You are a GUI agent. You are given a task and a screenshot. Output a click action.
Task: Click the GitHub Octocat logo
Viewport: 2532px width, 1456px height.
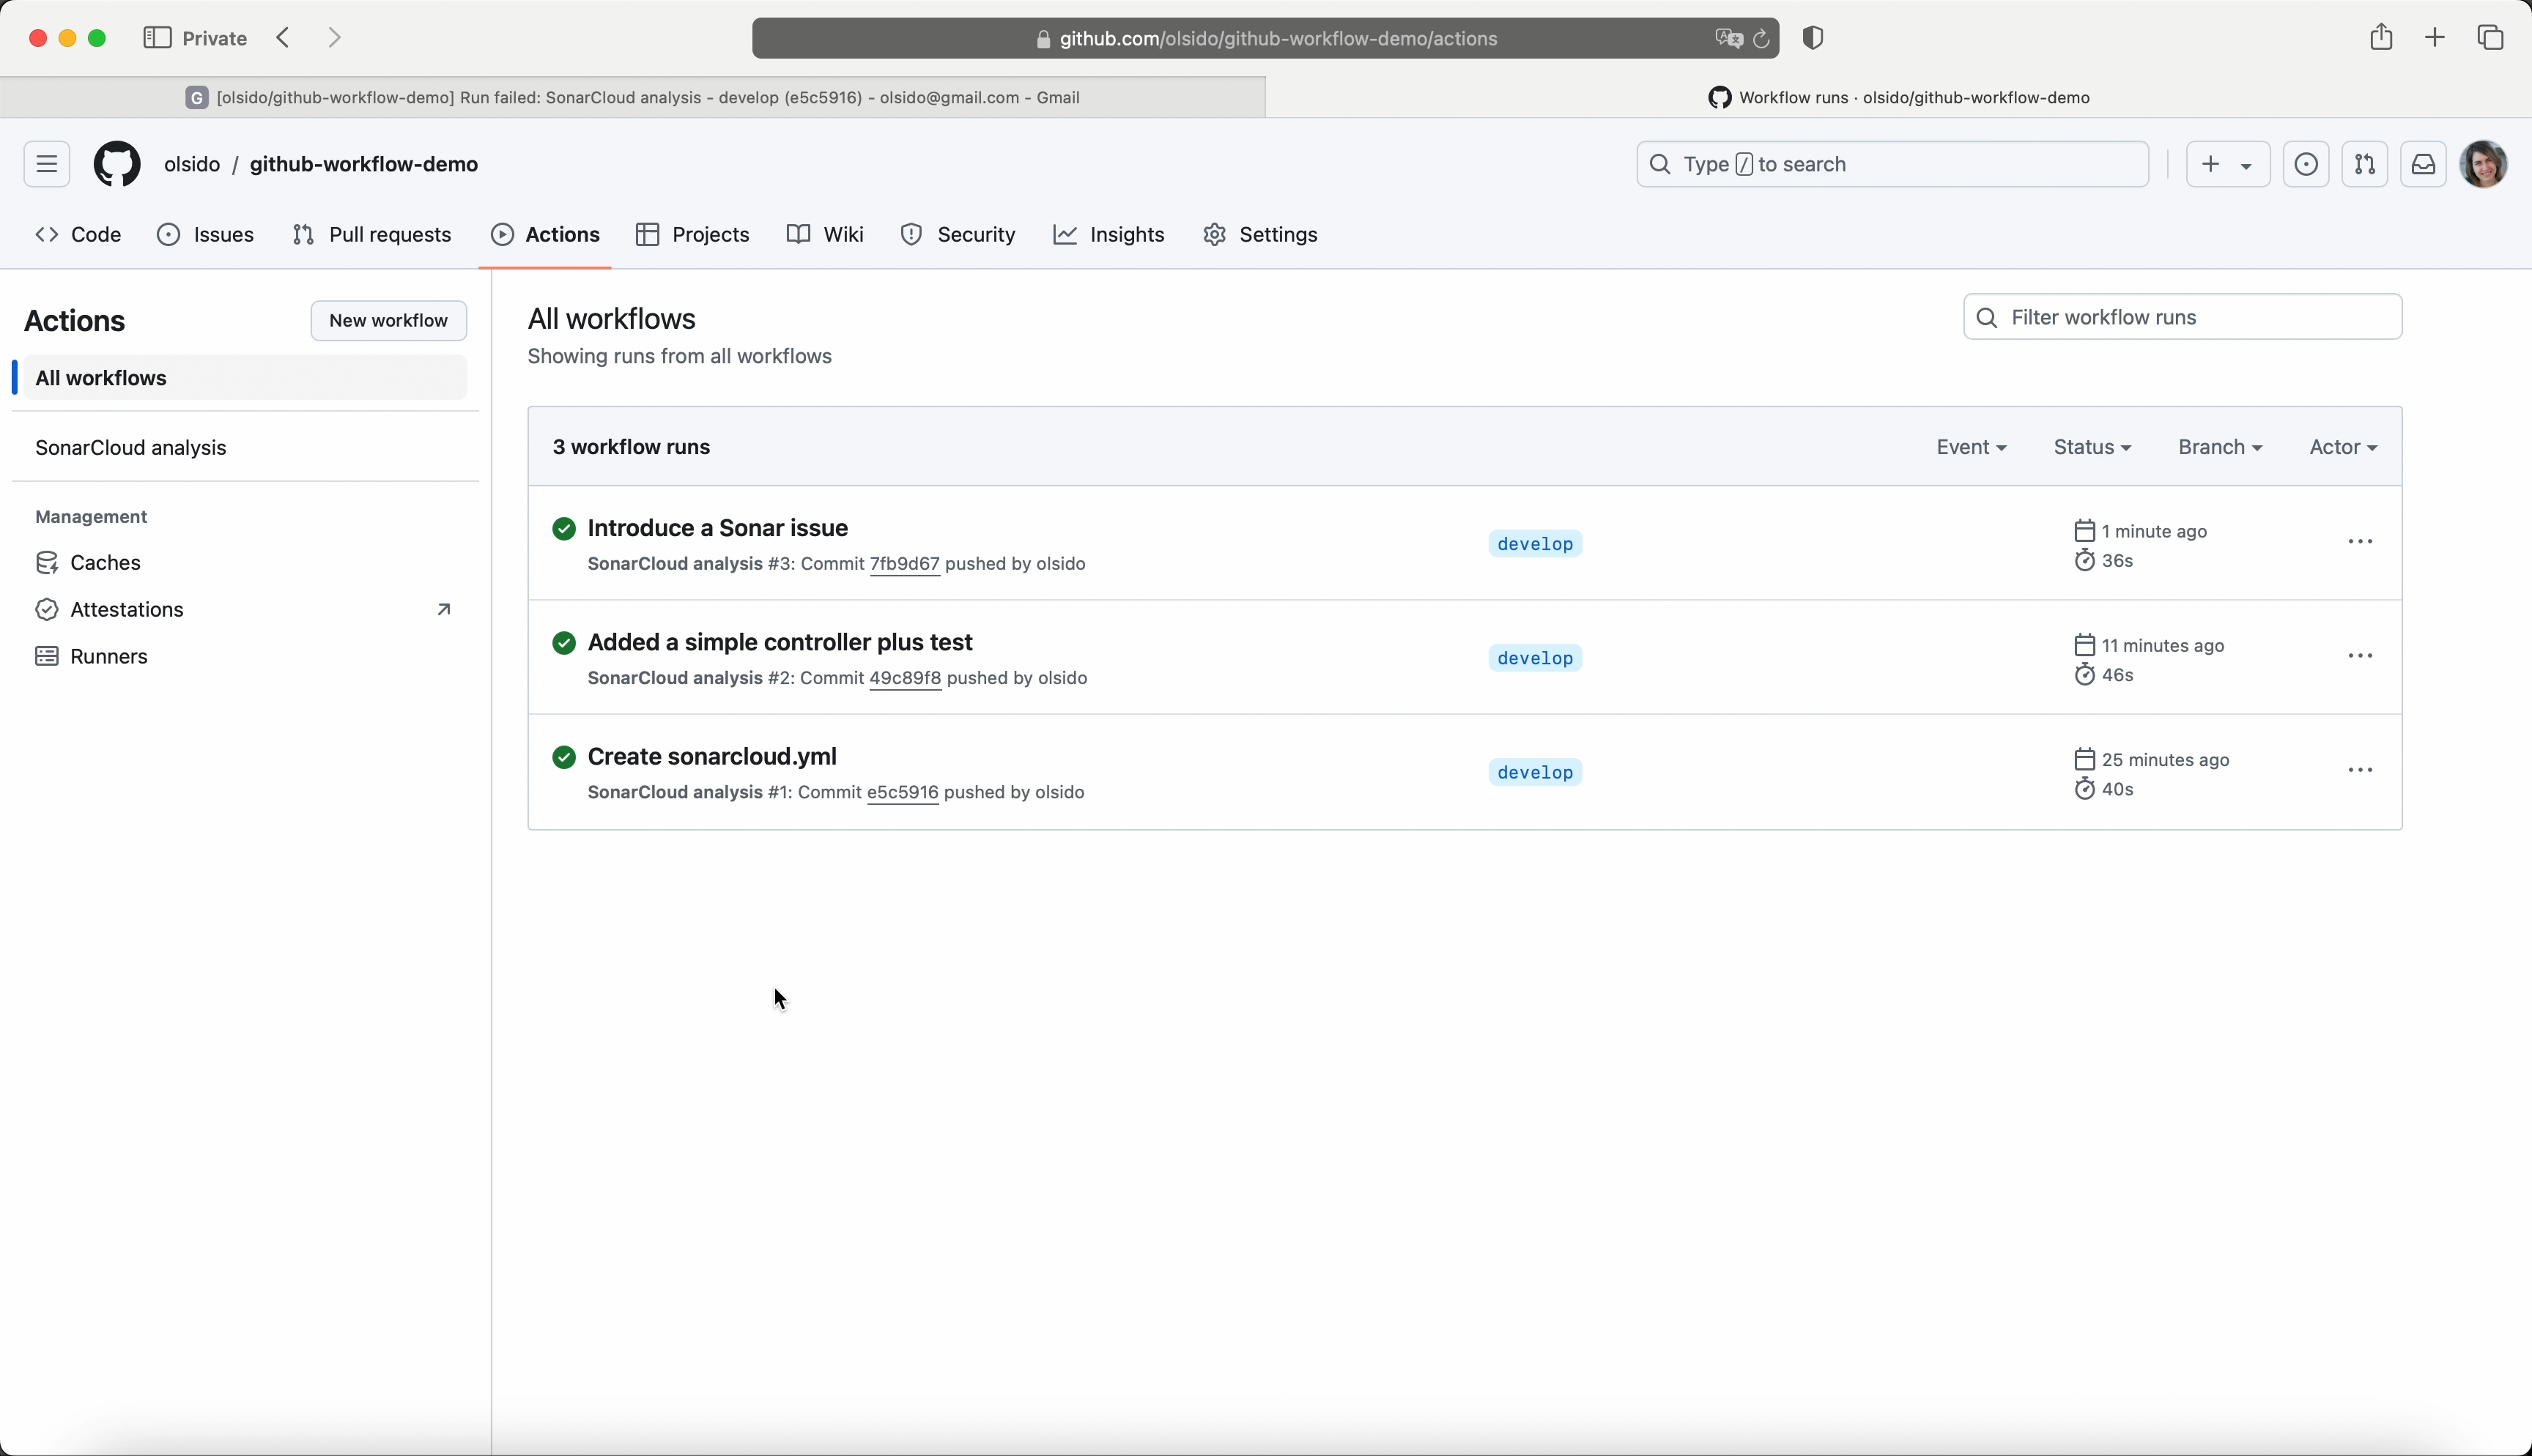coord(117,164)
